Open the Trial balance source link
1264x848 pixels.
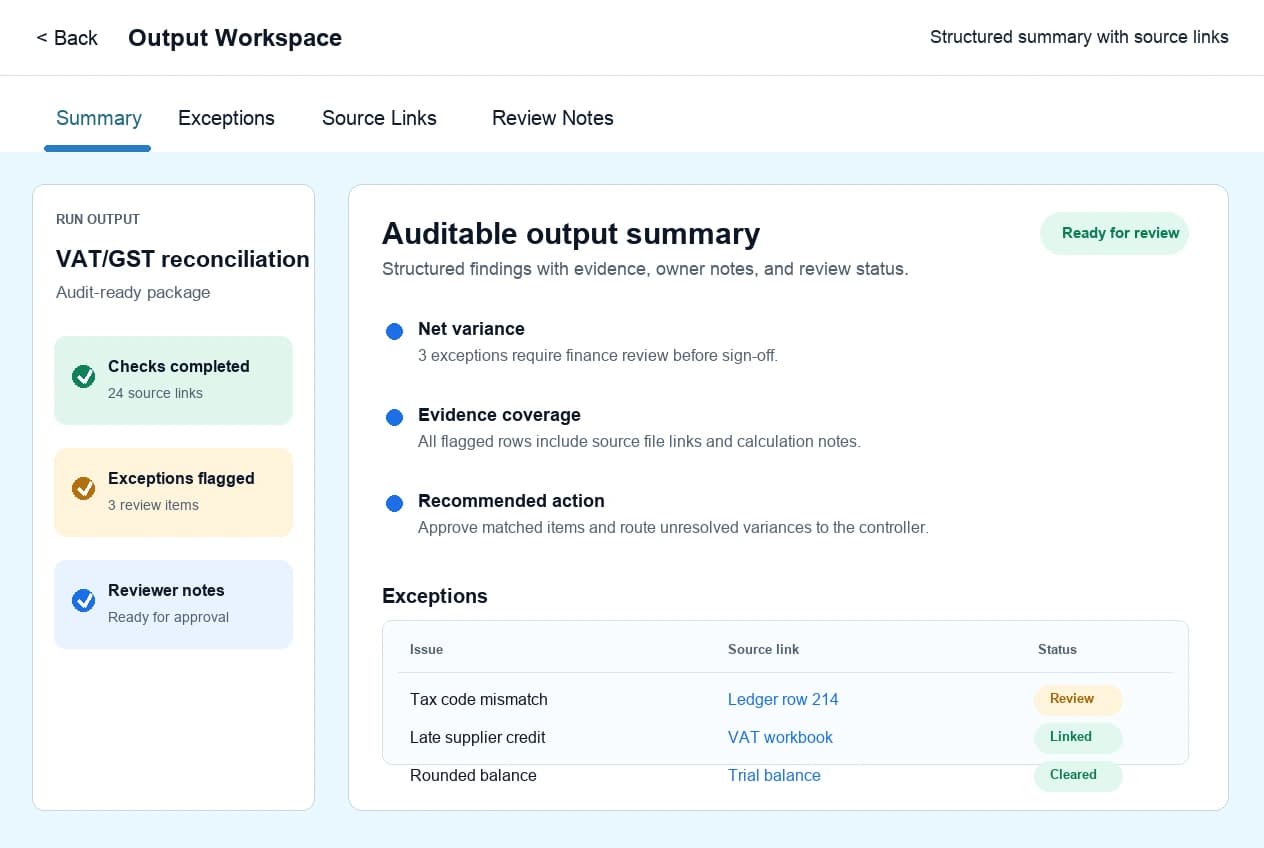pyautogui.click(x=774, y=775)
